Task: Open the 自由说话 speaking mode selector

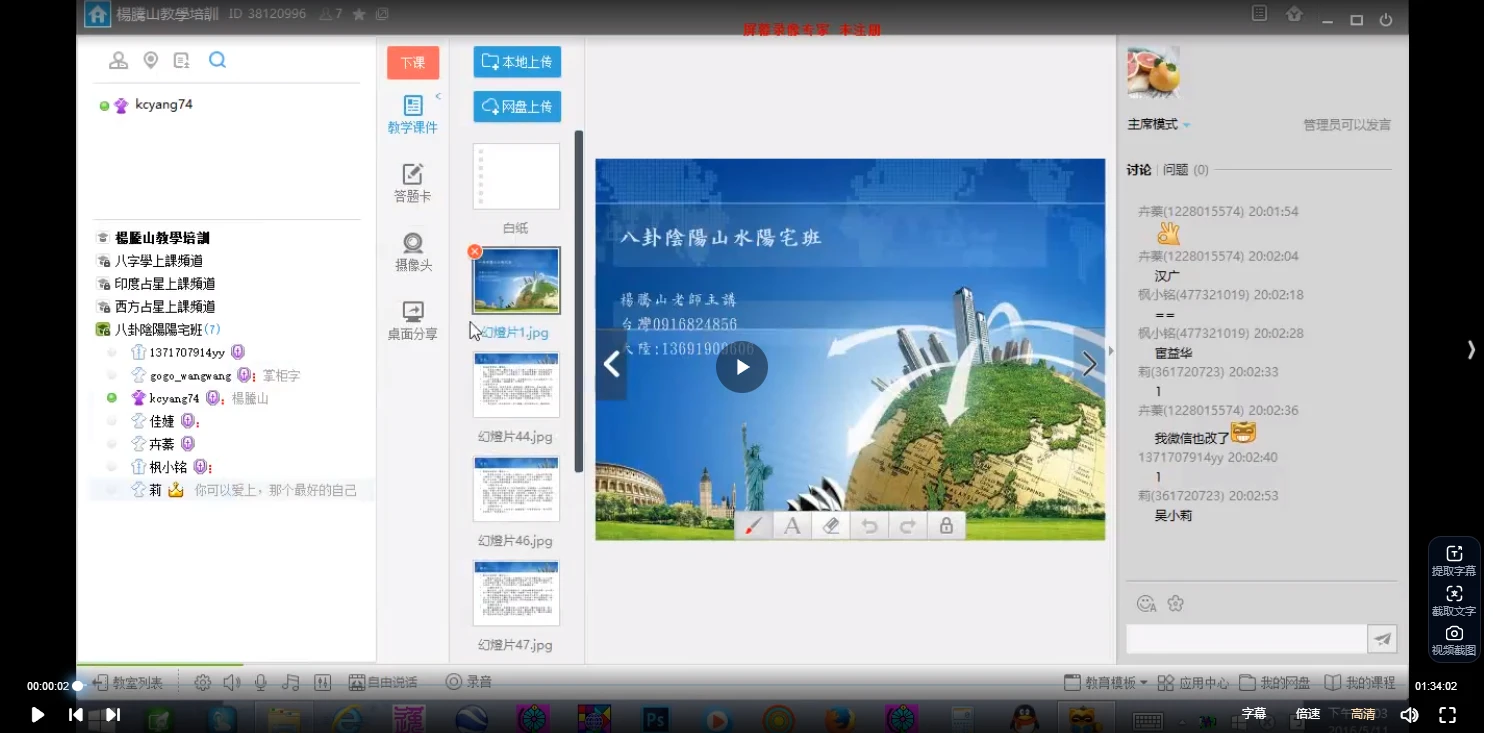Action: pyautogui.click(x=382, y=682)
